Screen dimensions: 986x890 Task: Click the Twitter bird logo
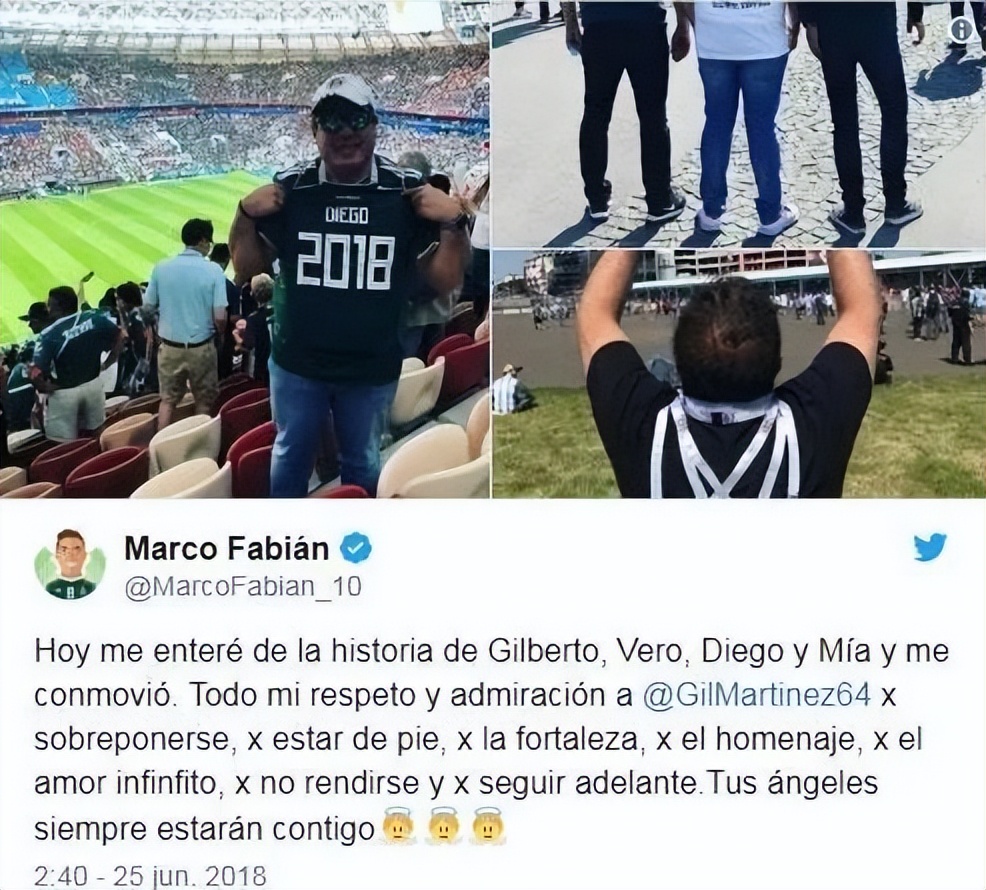click(x=929, y=547)
